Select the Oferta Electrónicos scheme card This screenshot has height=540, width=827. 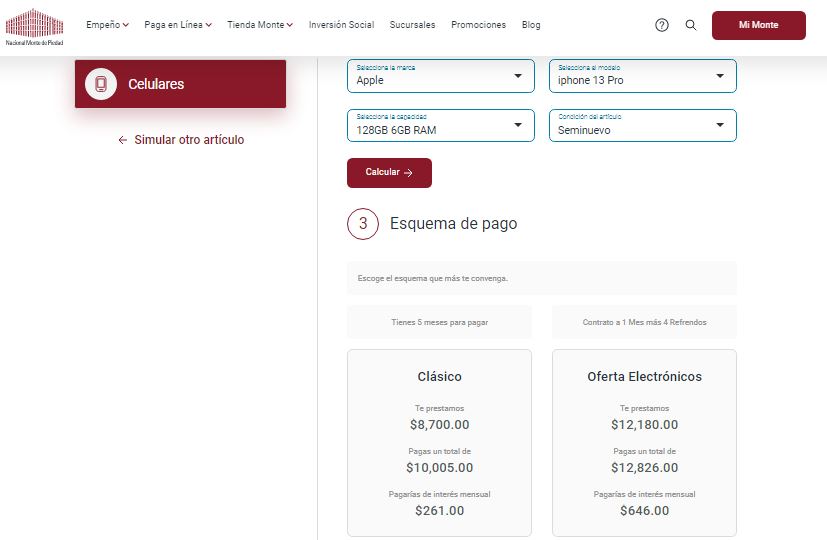pos(644,442)
